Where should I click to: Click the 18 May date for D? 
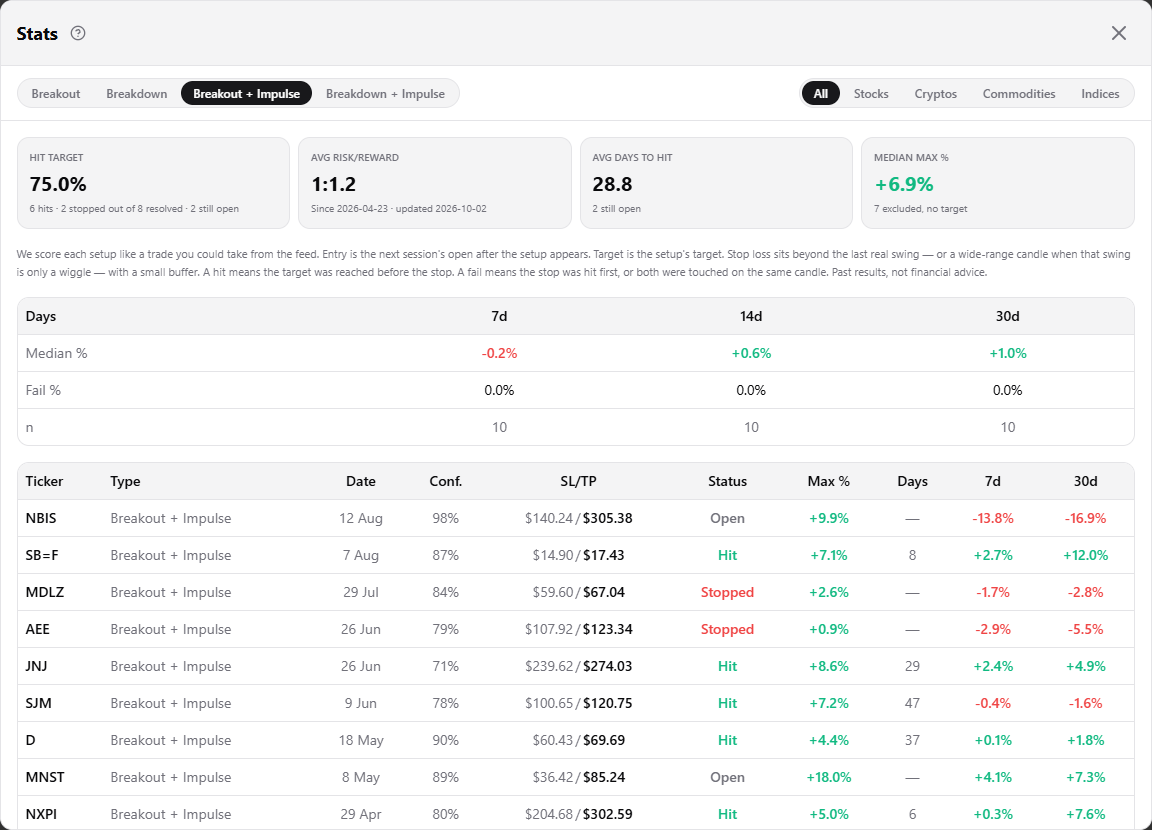point(361,740)
